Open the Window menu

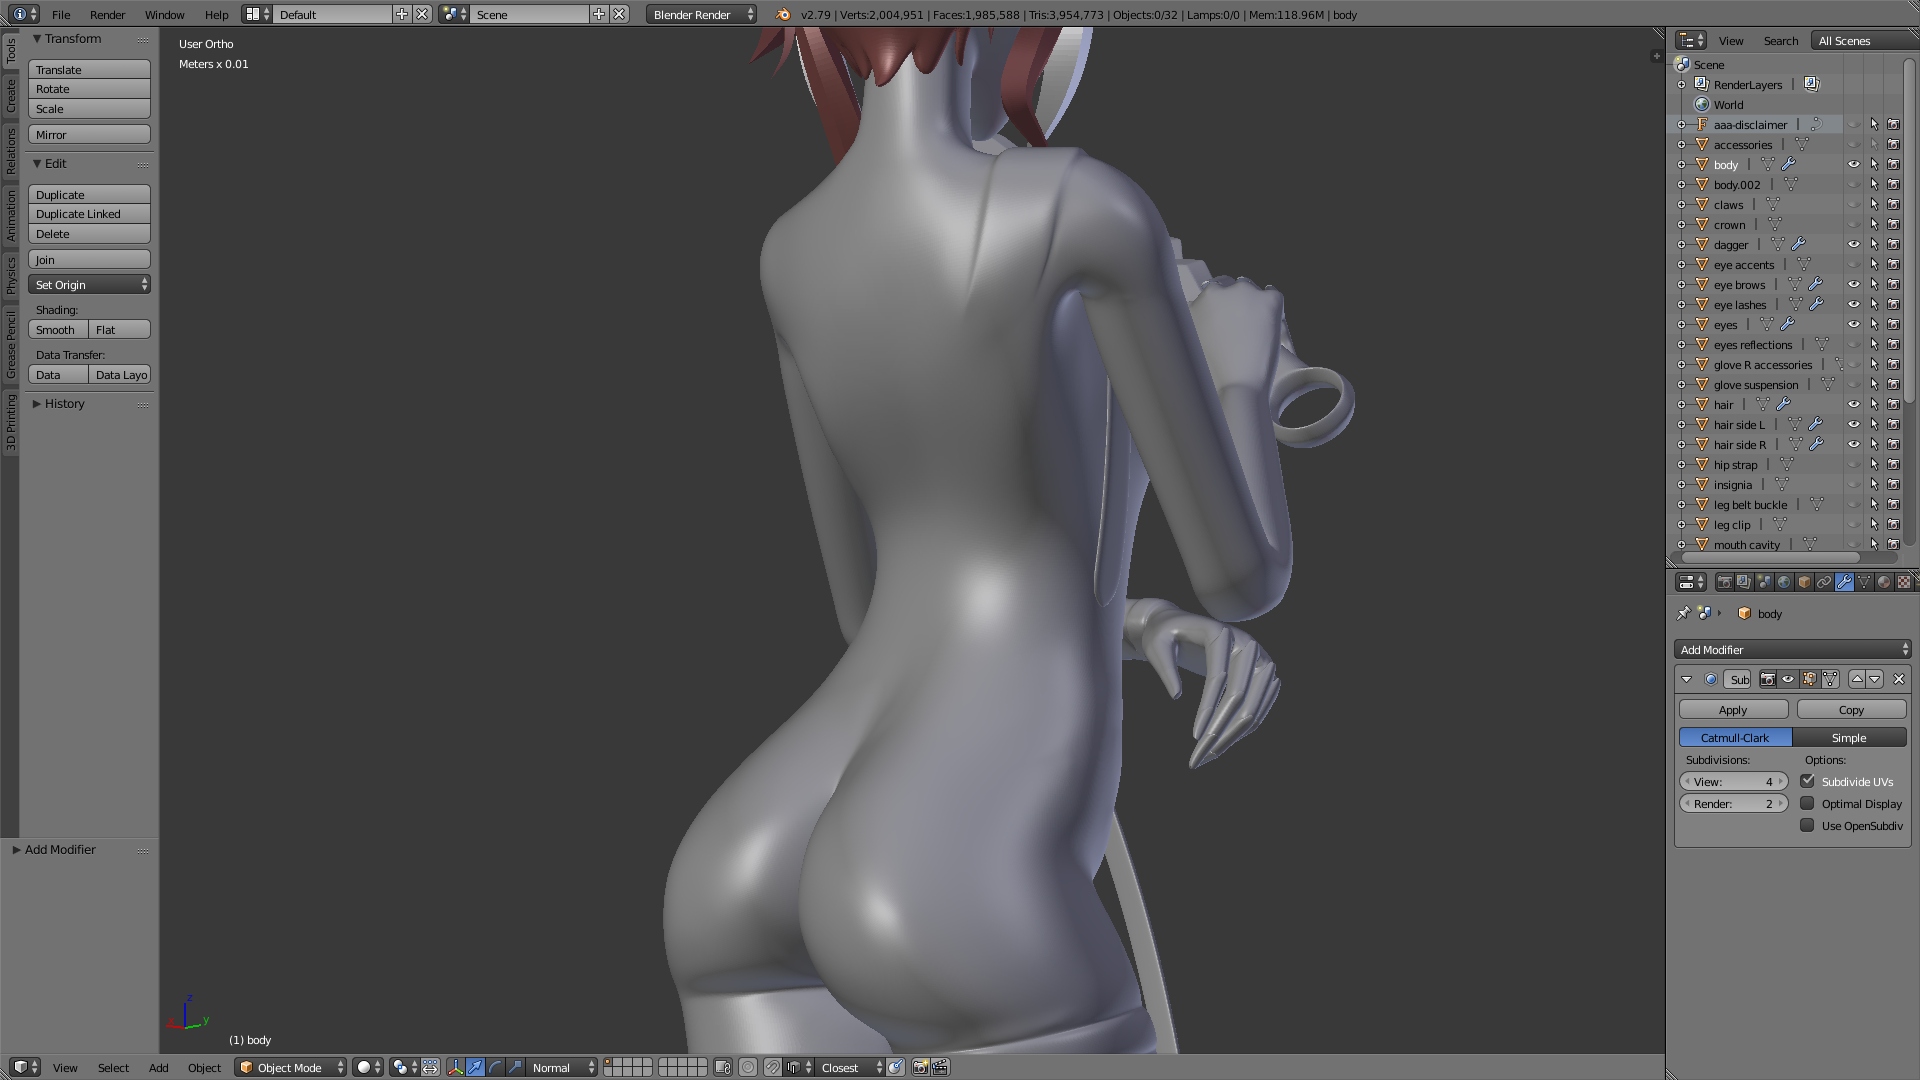click(x=164, y=14)
